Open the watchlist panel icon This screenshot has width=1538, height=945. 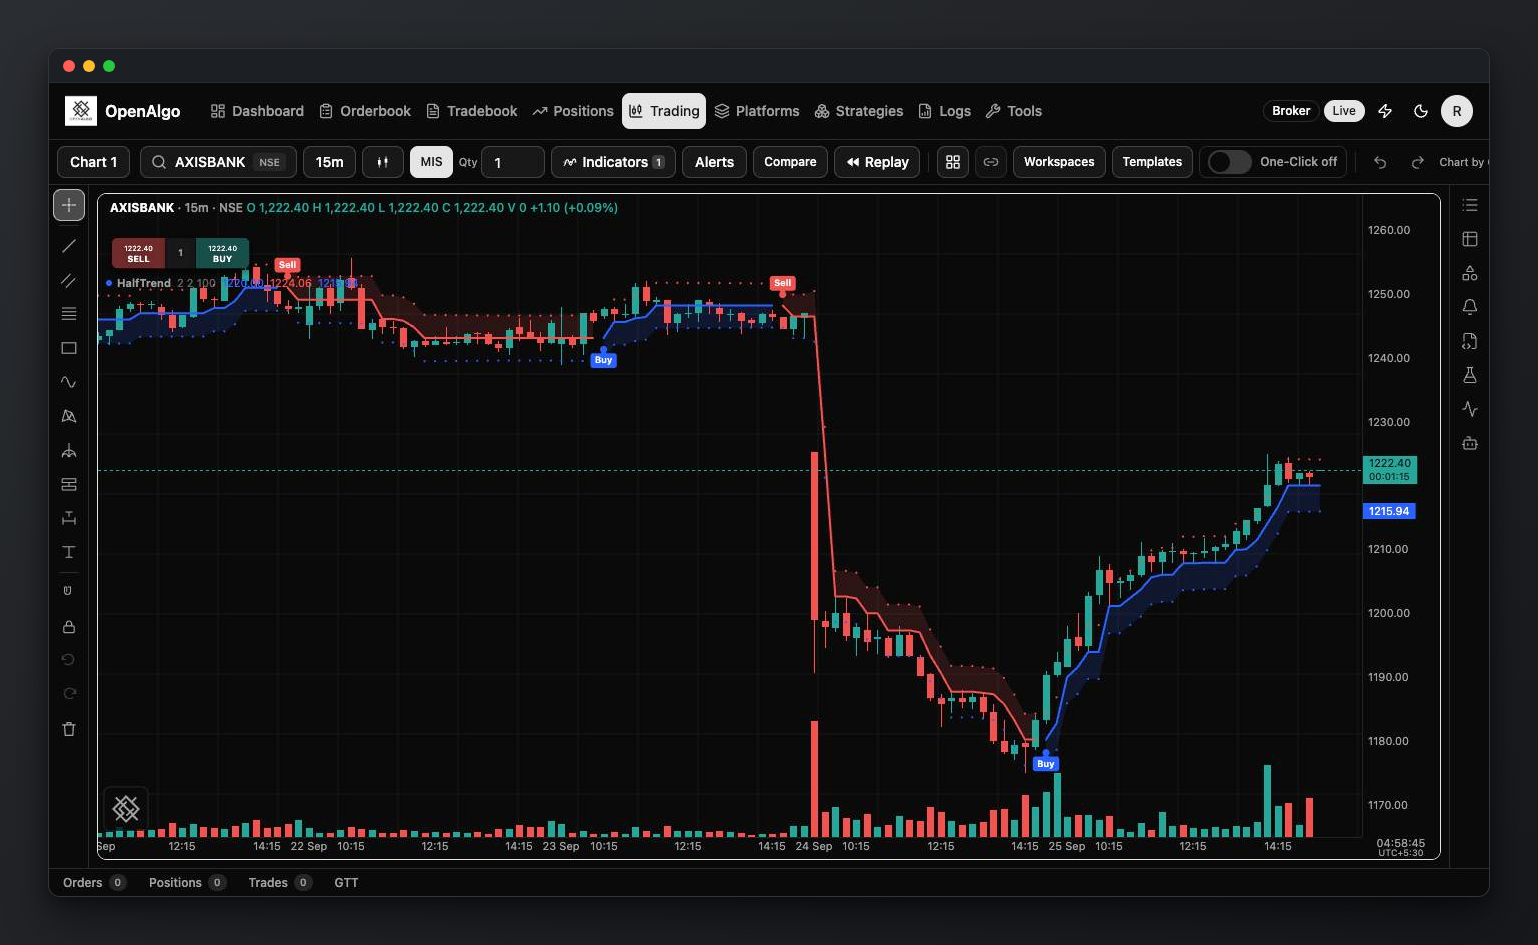pyautogui.click(x=1470, y=205)
